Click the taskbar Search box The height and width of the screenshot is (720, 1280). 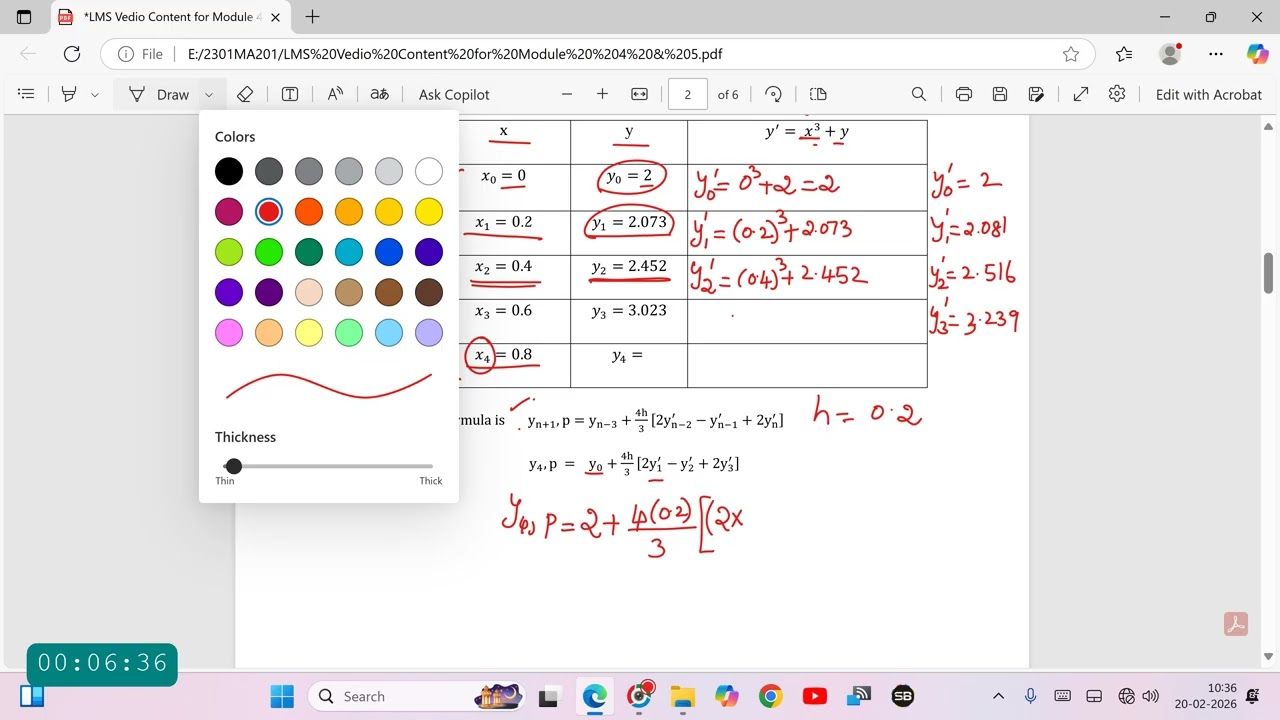(x=414, y=696)
